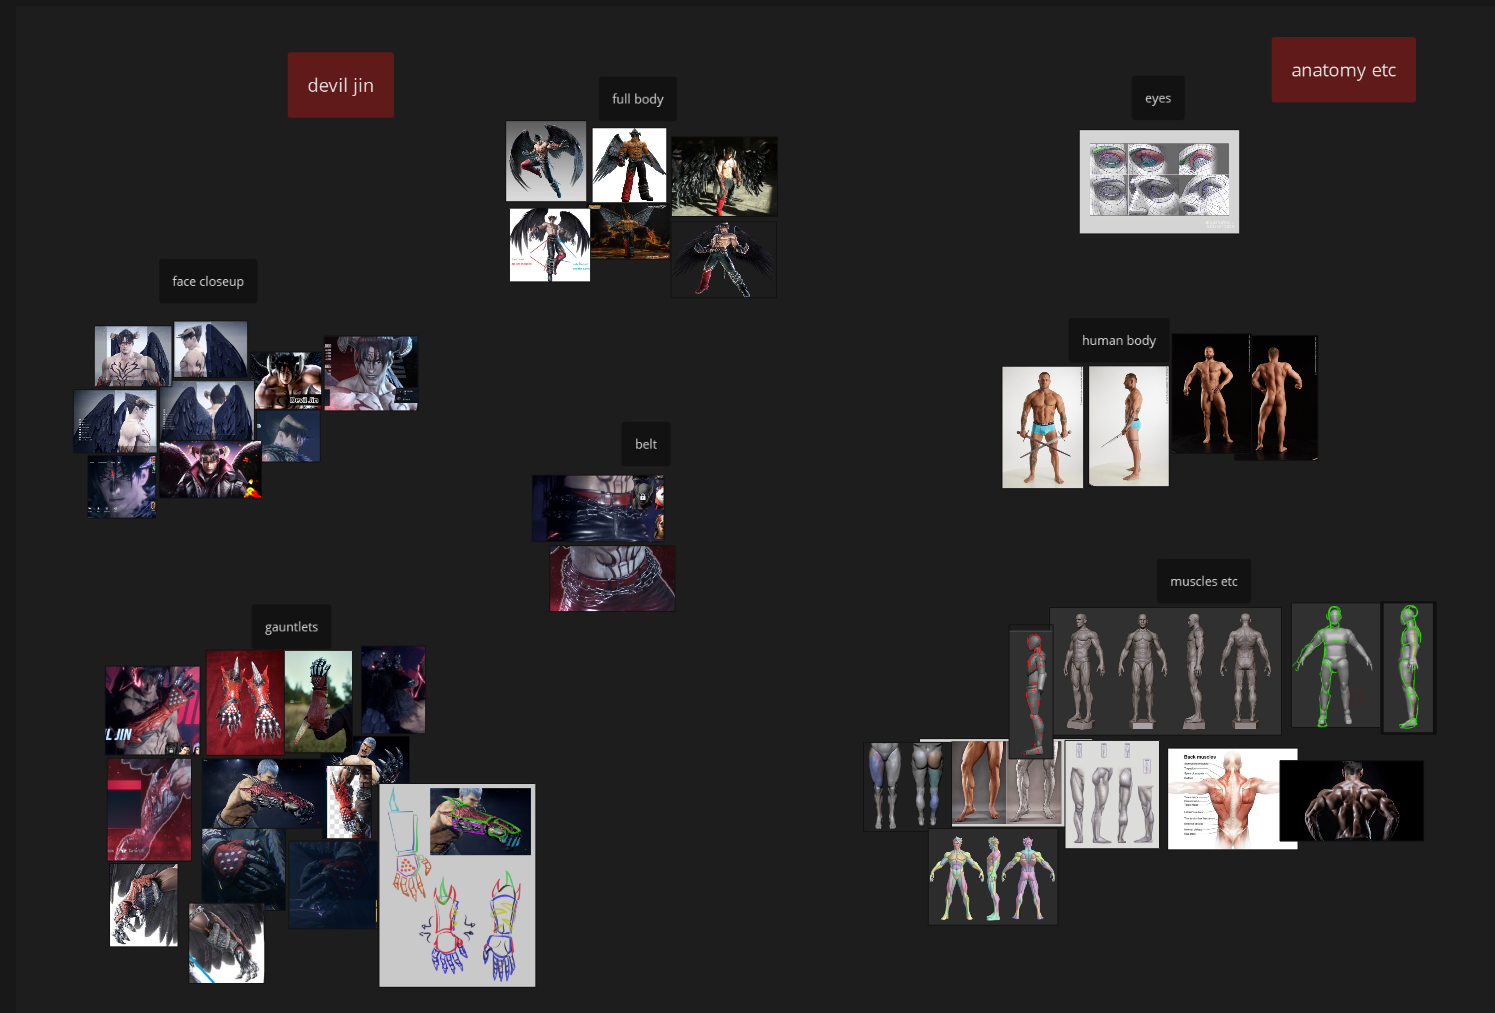Select face image with pink glowing wings

pos(210,469)
